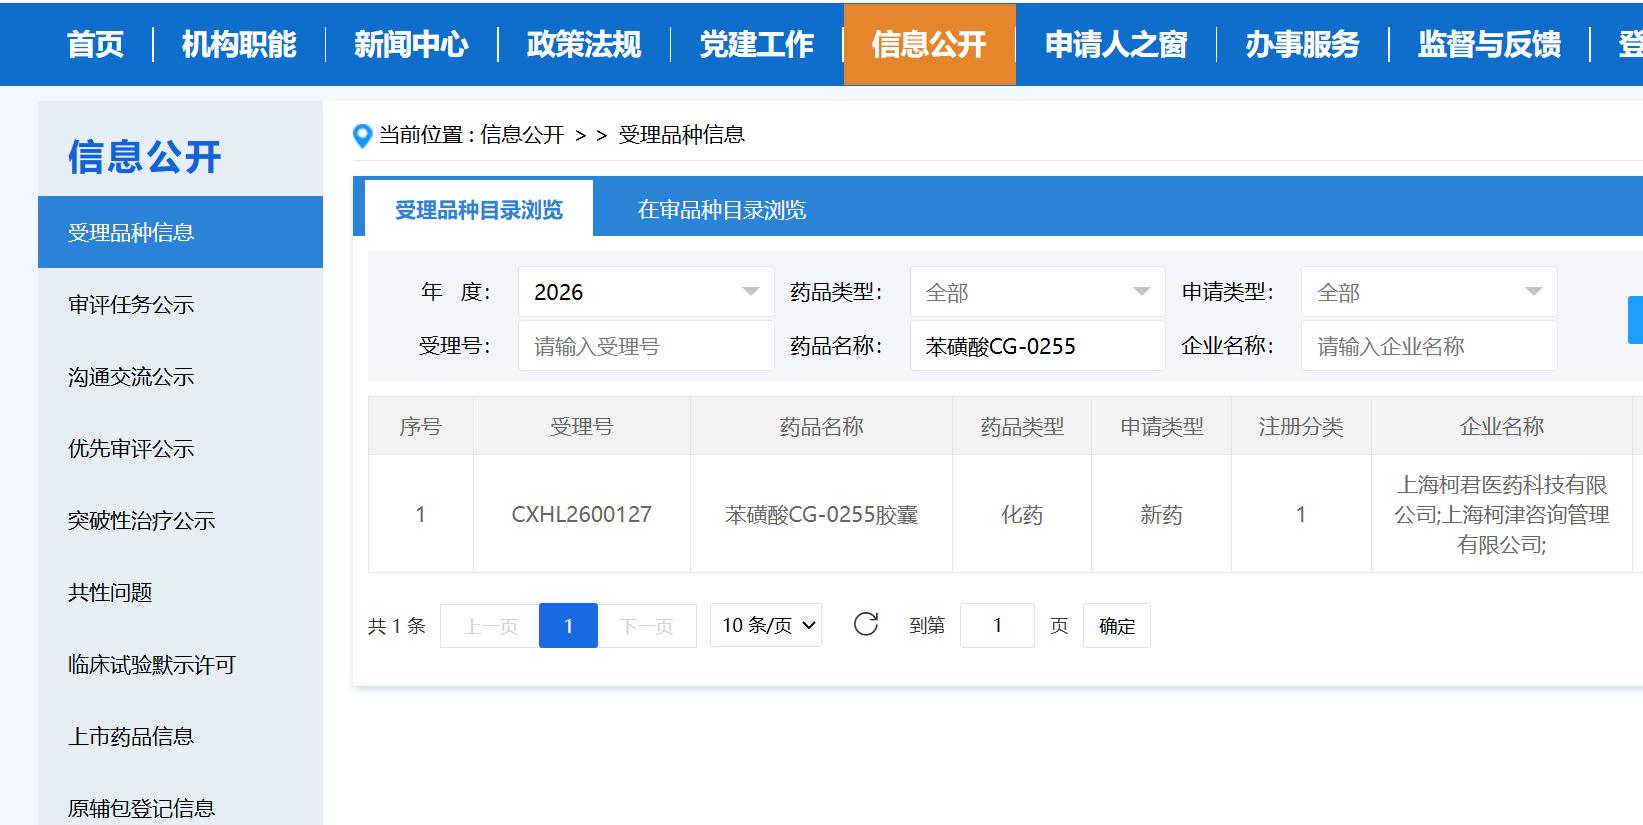Viewport: 1643px width, 825px height.
Task: Select 突破性治疗公示 in the sidebar
Action: 141,521
